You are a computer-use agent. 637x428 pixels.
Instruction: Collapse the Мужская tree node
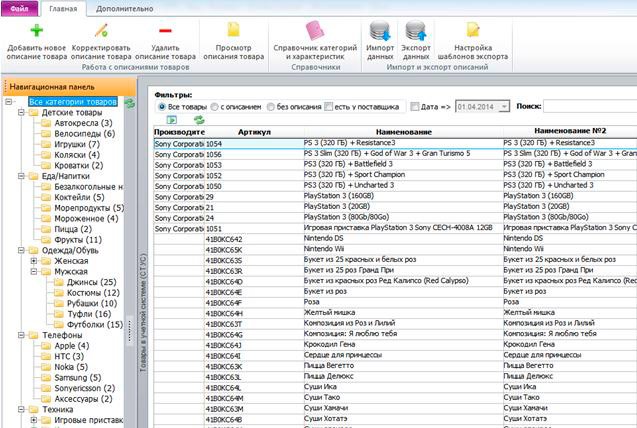(34, 271)
